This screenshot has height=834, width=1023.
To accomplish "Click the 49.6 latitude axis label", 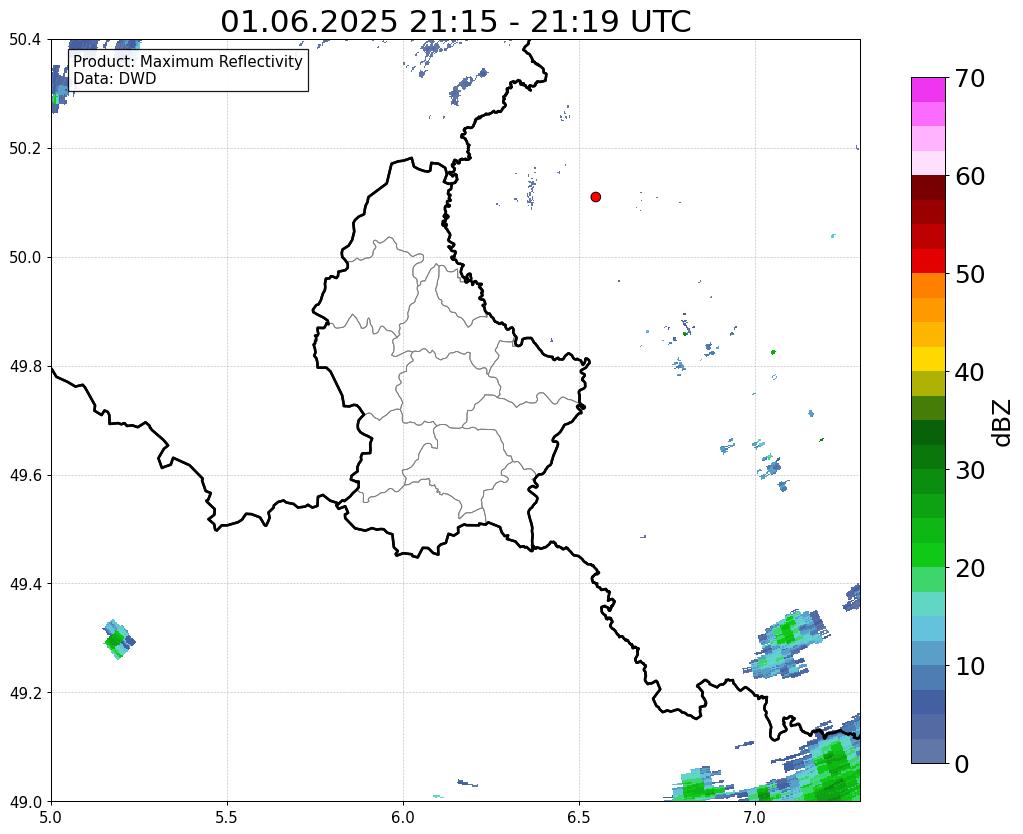I will click(x=25, y=476).
